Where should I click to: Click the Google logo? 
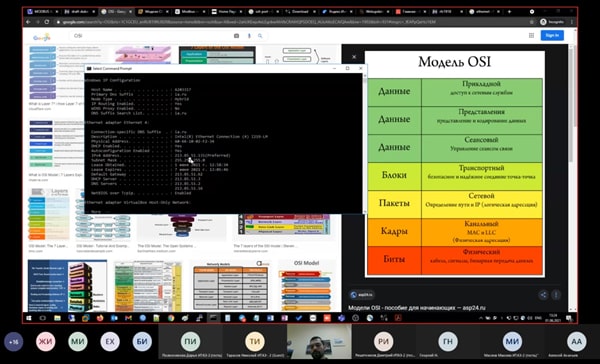coord(42,37)
